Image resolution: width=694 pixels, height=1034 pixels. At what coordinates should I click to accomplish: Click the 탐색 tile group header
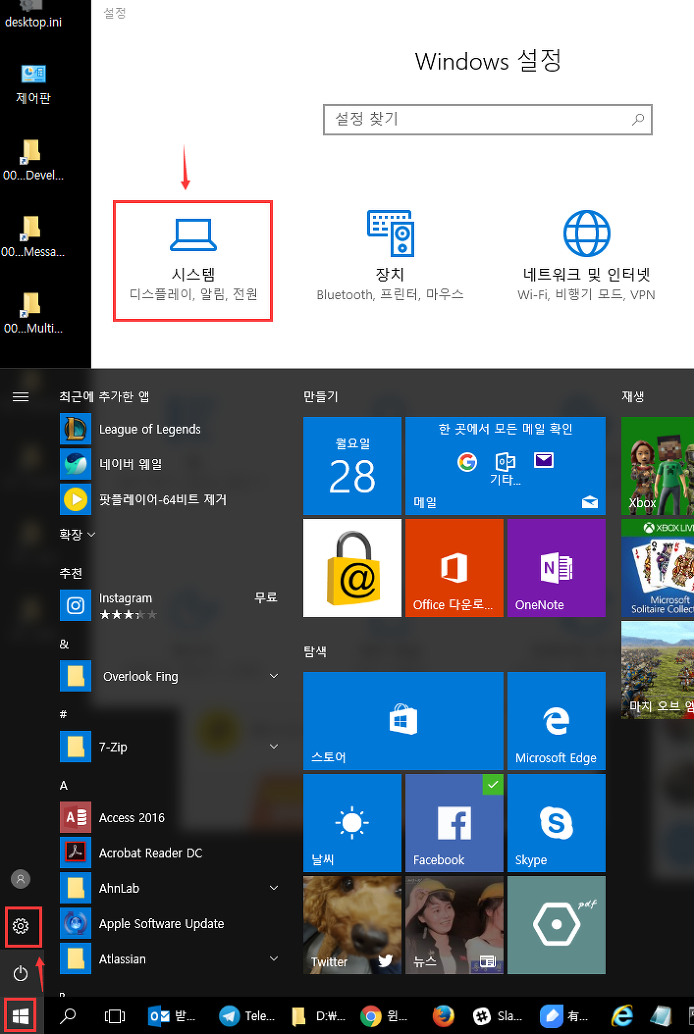tap(315, 652)
